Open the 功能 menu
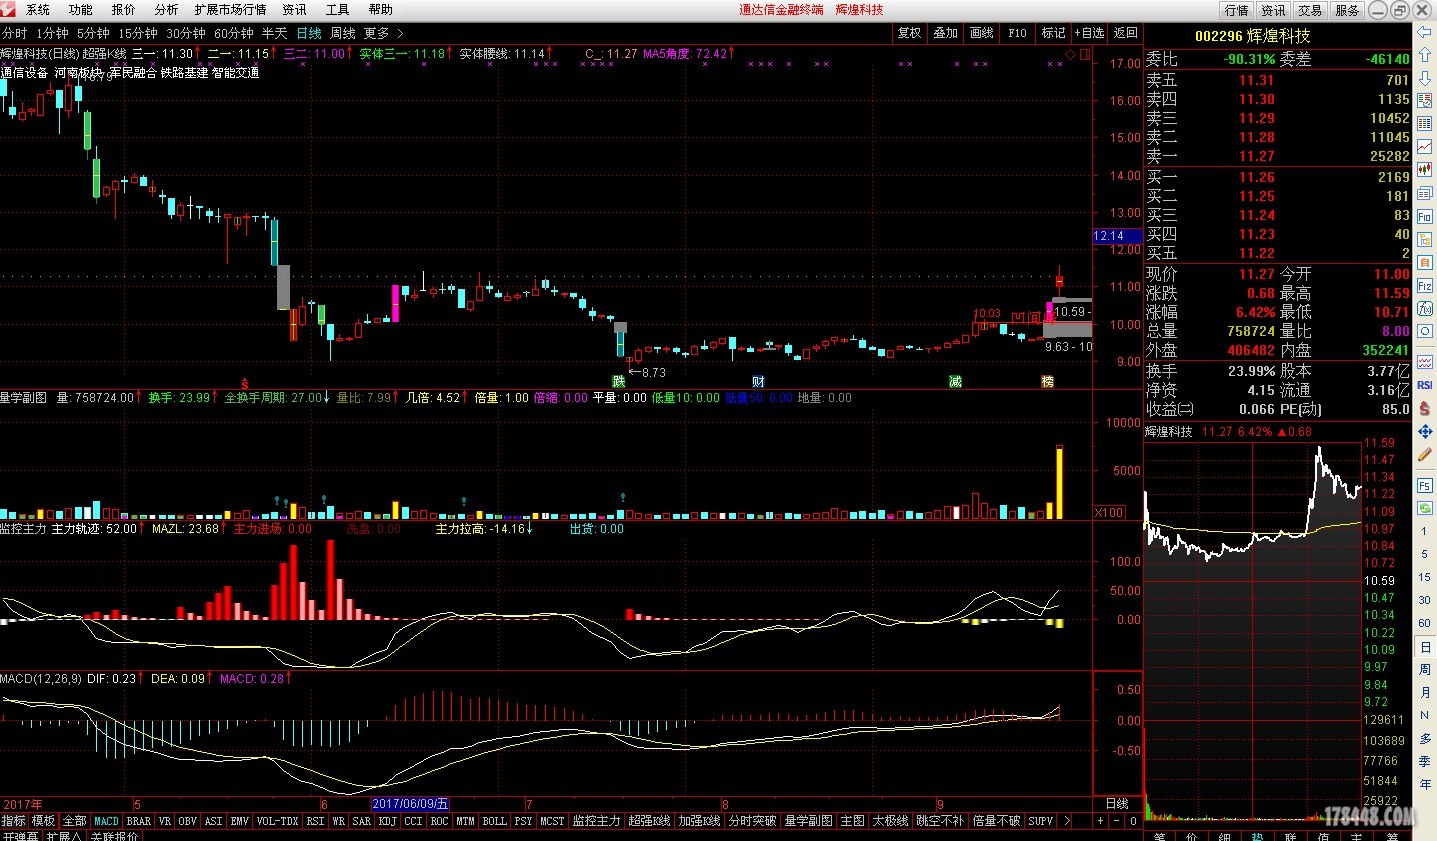 [81, 9]
